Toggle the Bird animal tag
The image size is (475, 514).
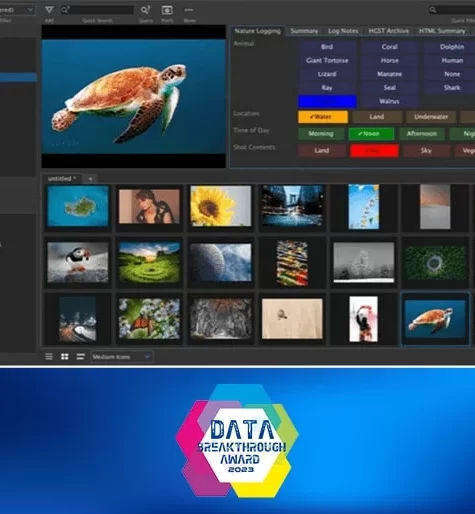click(x=327, y=47)
